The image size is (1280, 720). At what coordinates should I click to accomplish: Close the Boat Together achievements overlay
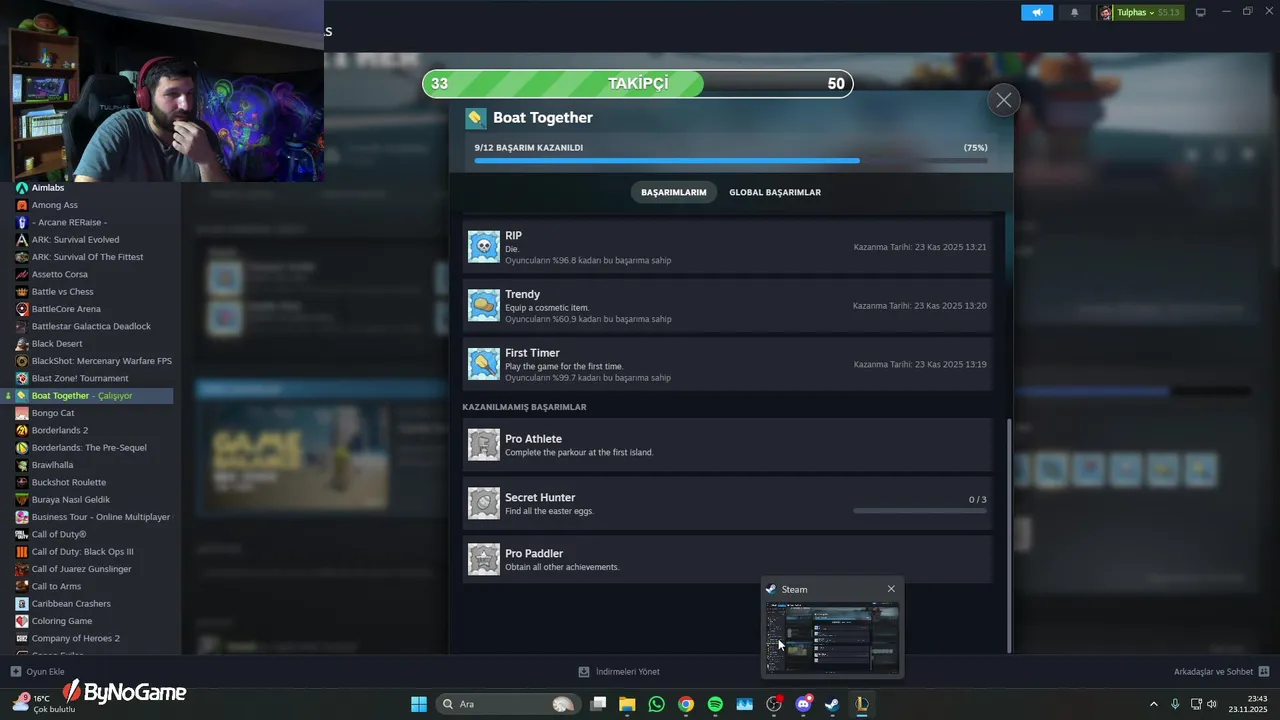[x=1003, y=100]
